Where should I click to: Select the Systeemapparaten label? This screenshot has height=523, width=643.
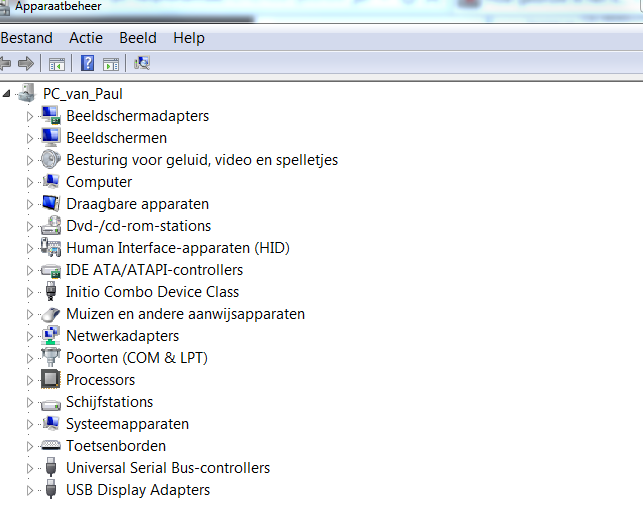coord(128,424)
